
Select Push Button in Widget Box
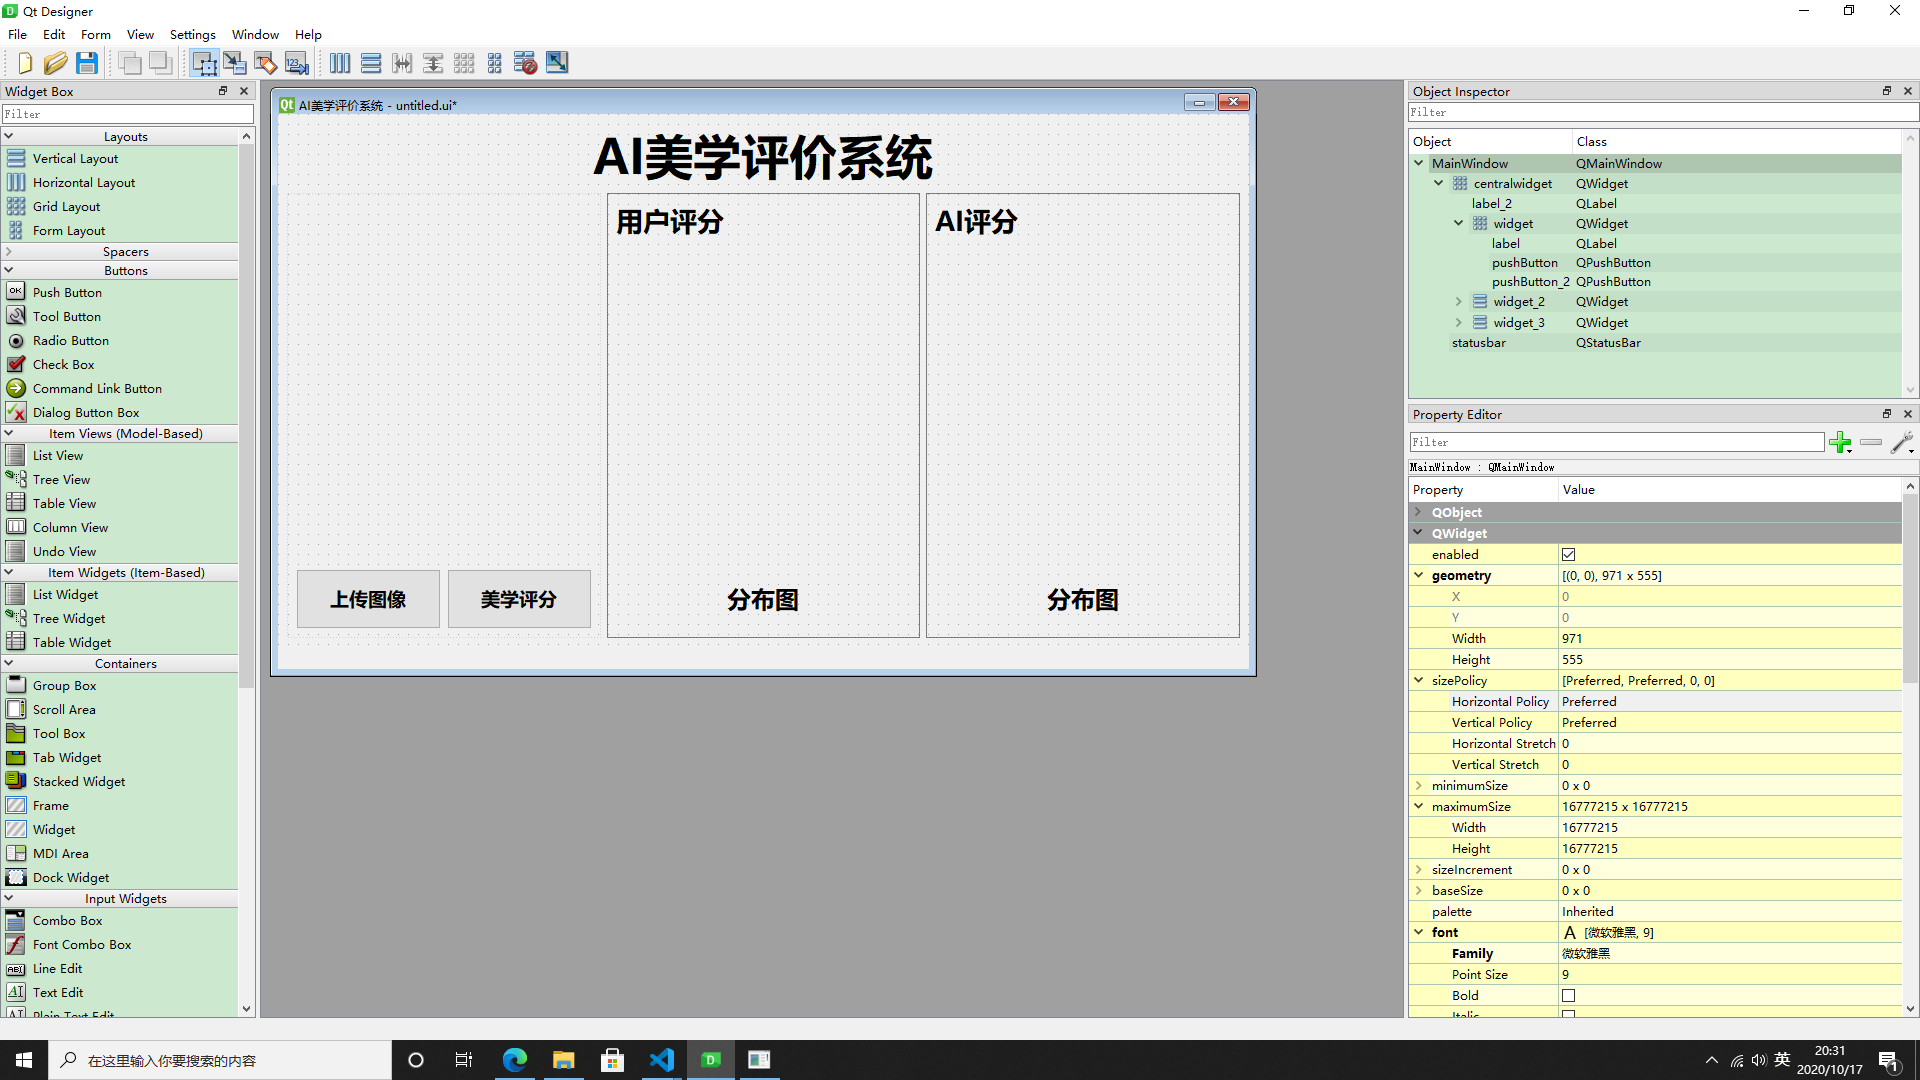(x=67, y=292)
